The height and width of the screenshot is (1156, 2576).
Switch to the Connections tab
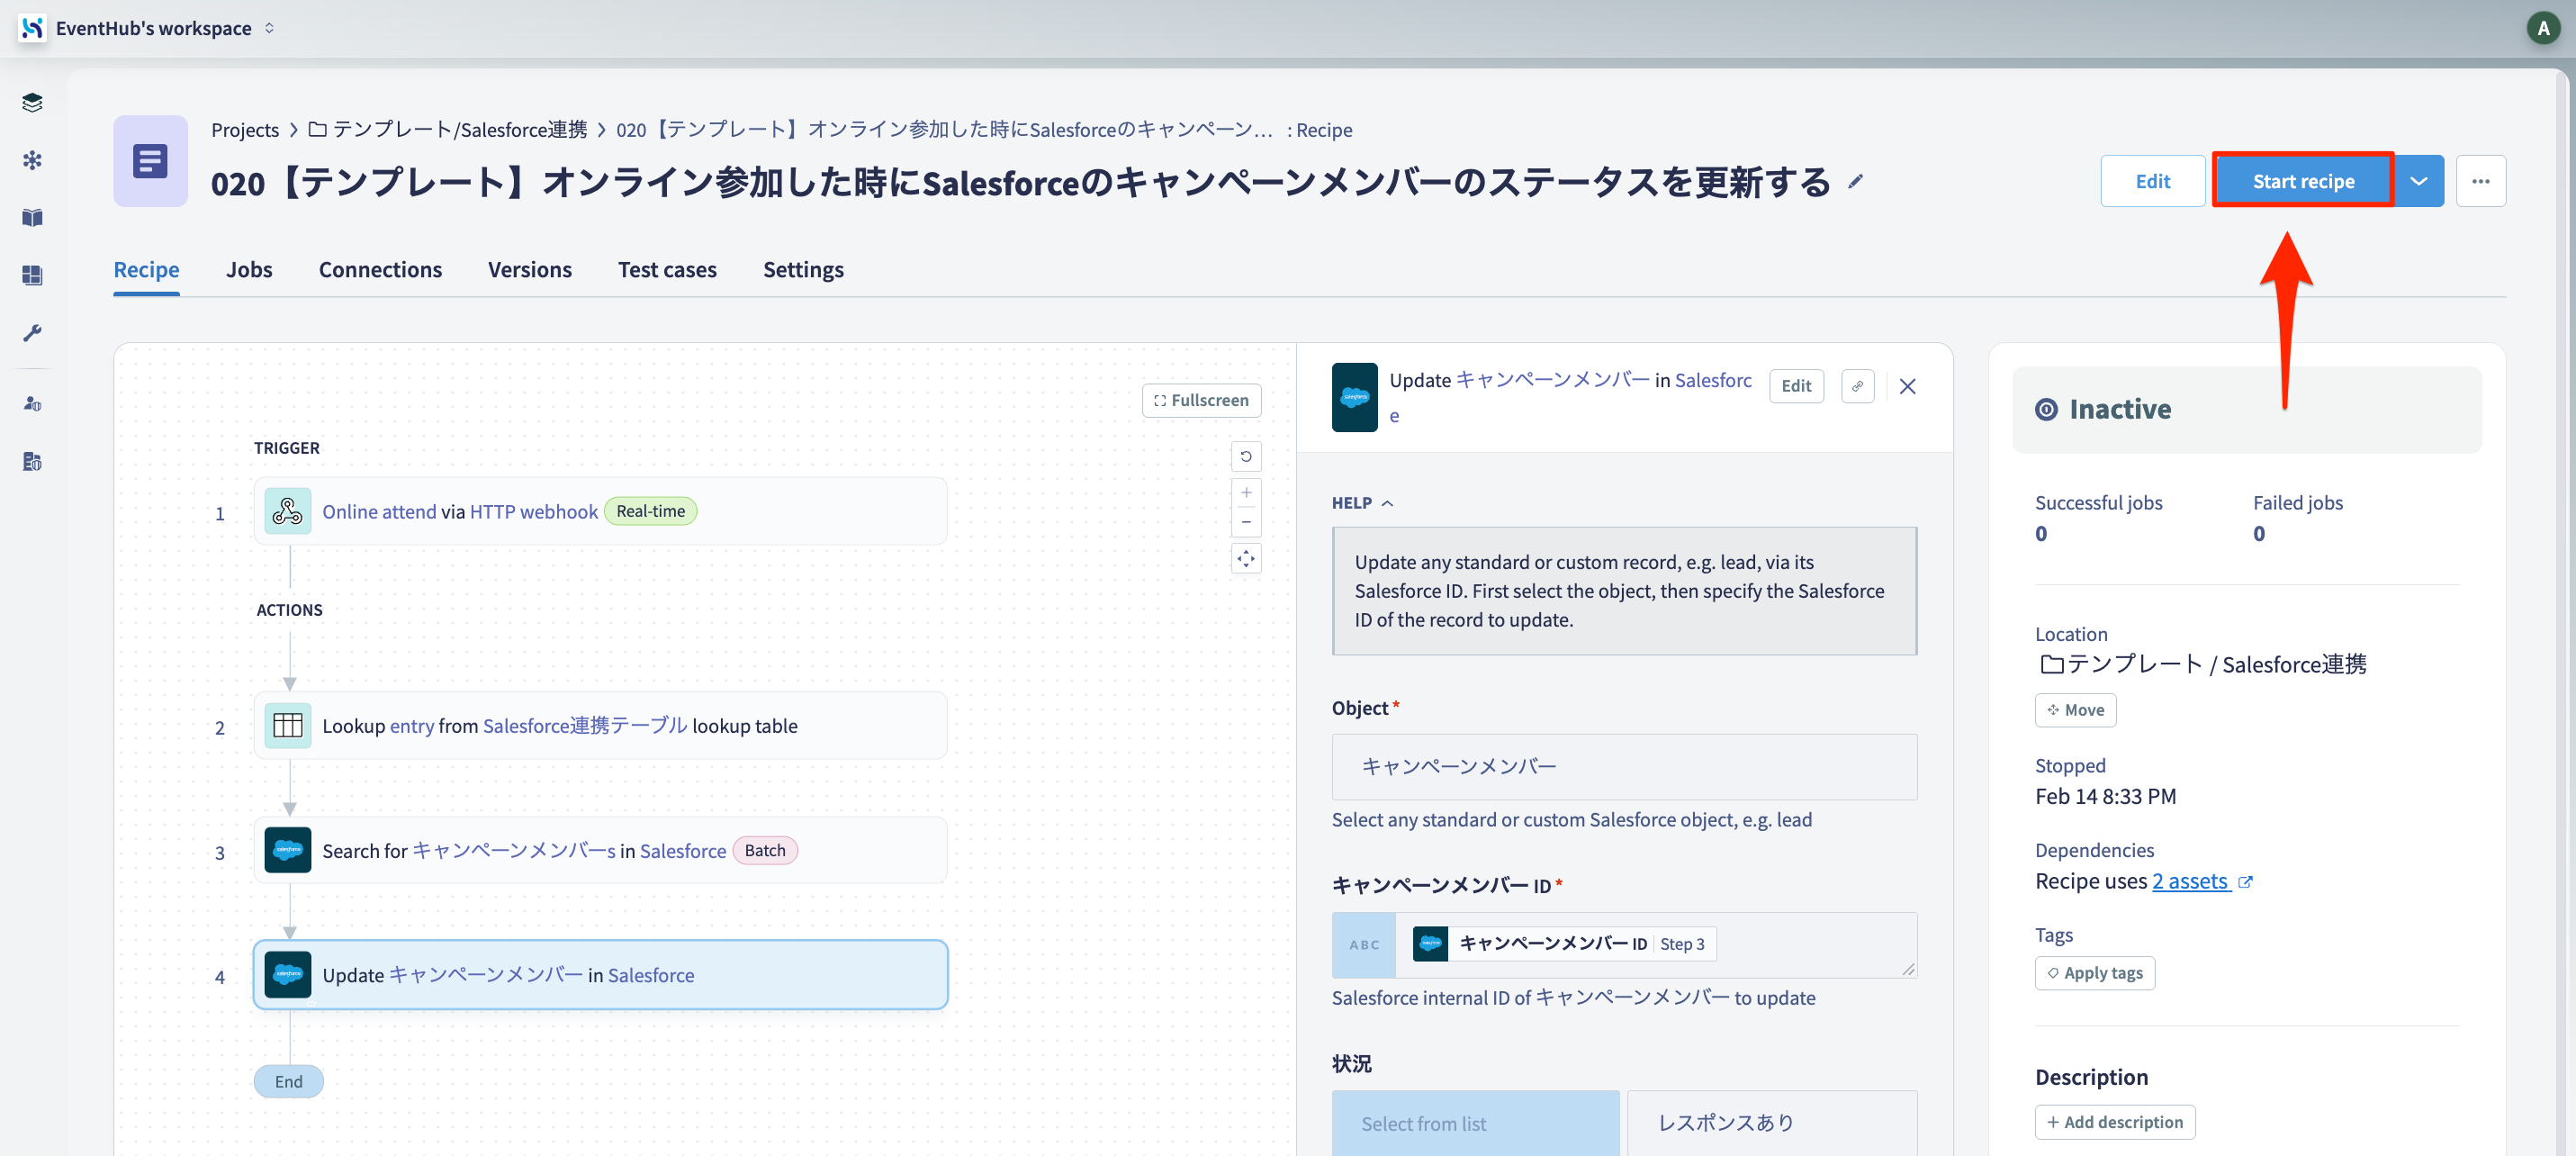(x=380, y=270)
